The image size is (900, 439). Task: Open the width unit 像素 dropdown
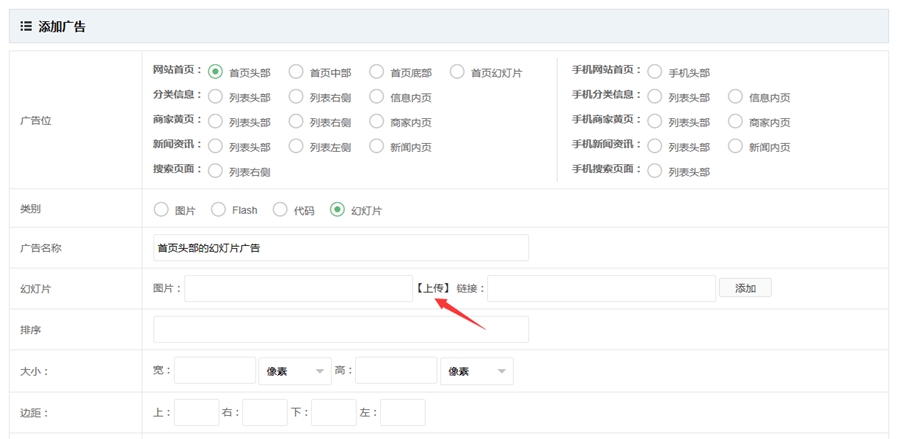click(294, 371)
